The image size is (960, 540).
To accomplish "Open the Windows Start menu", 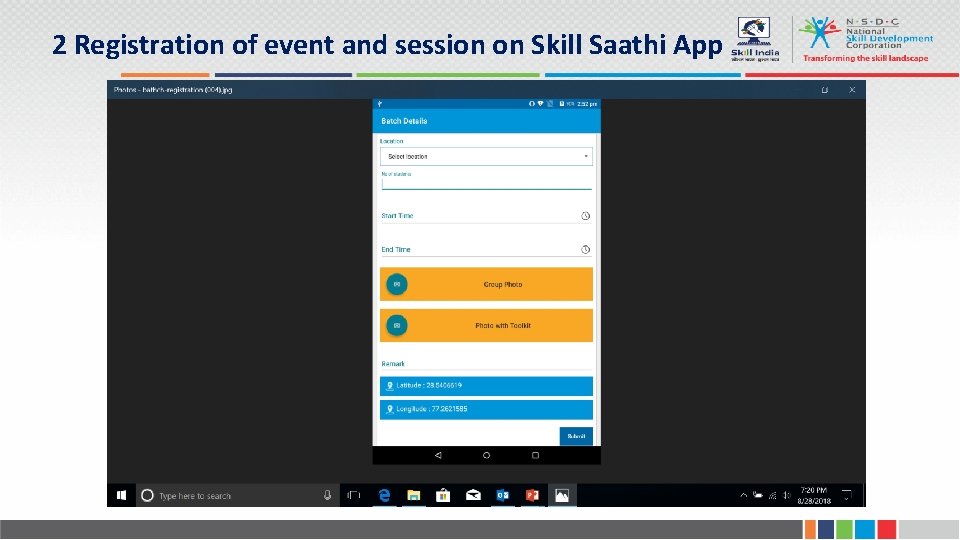I will 121,495.
